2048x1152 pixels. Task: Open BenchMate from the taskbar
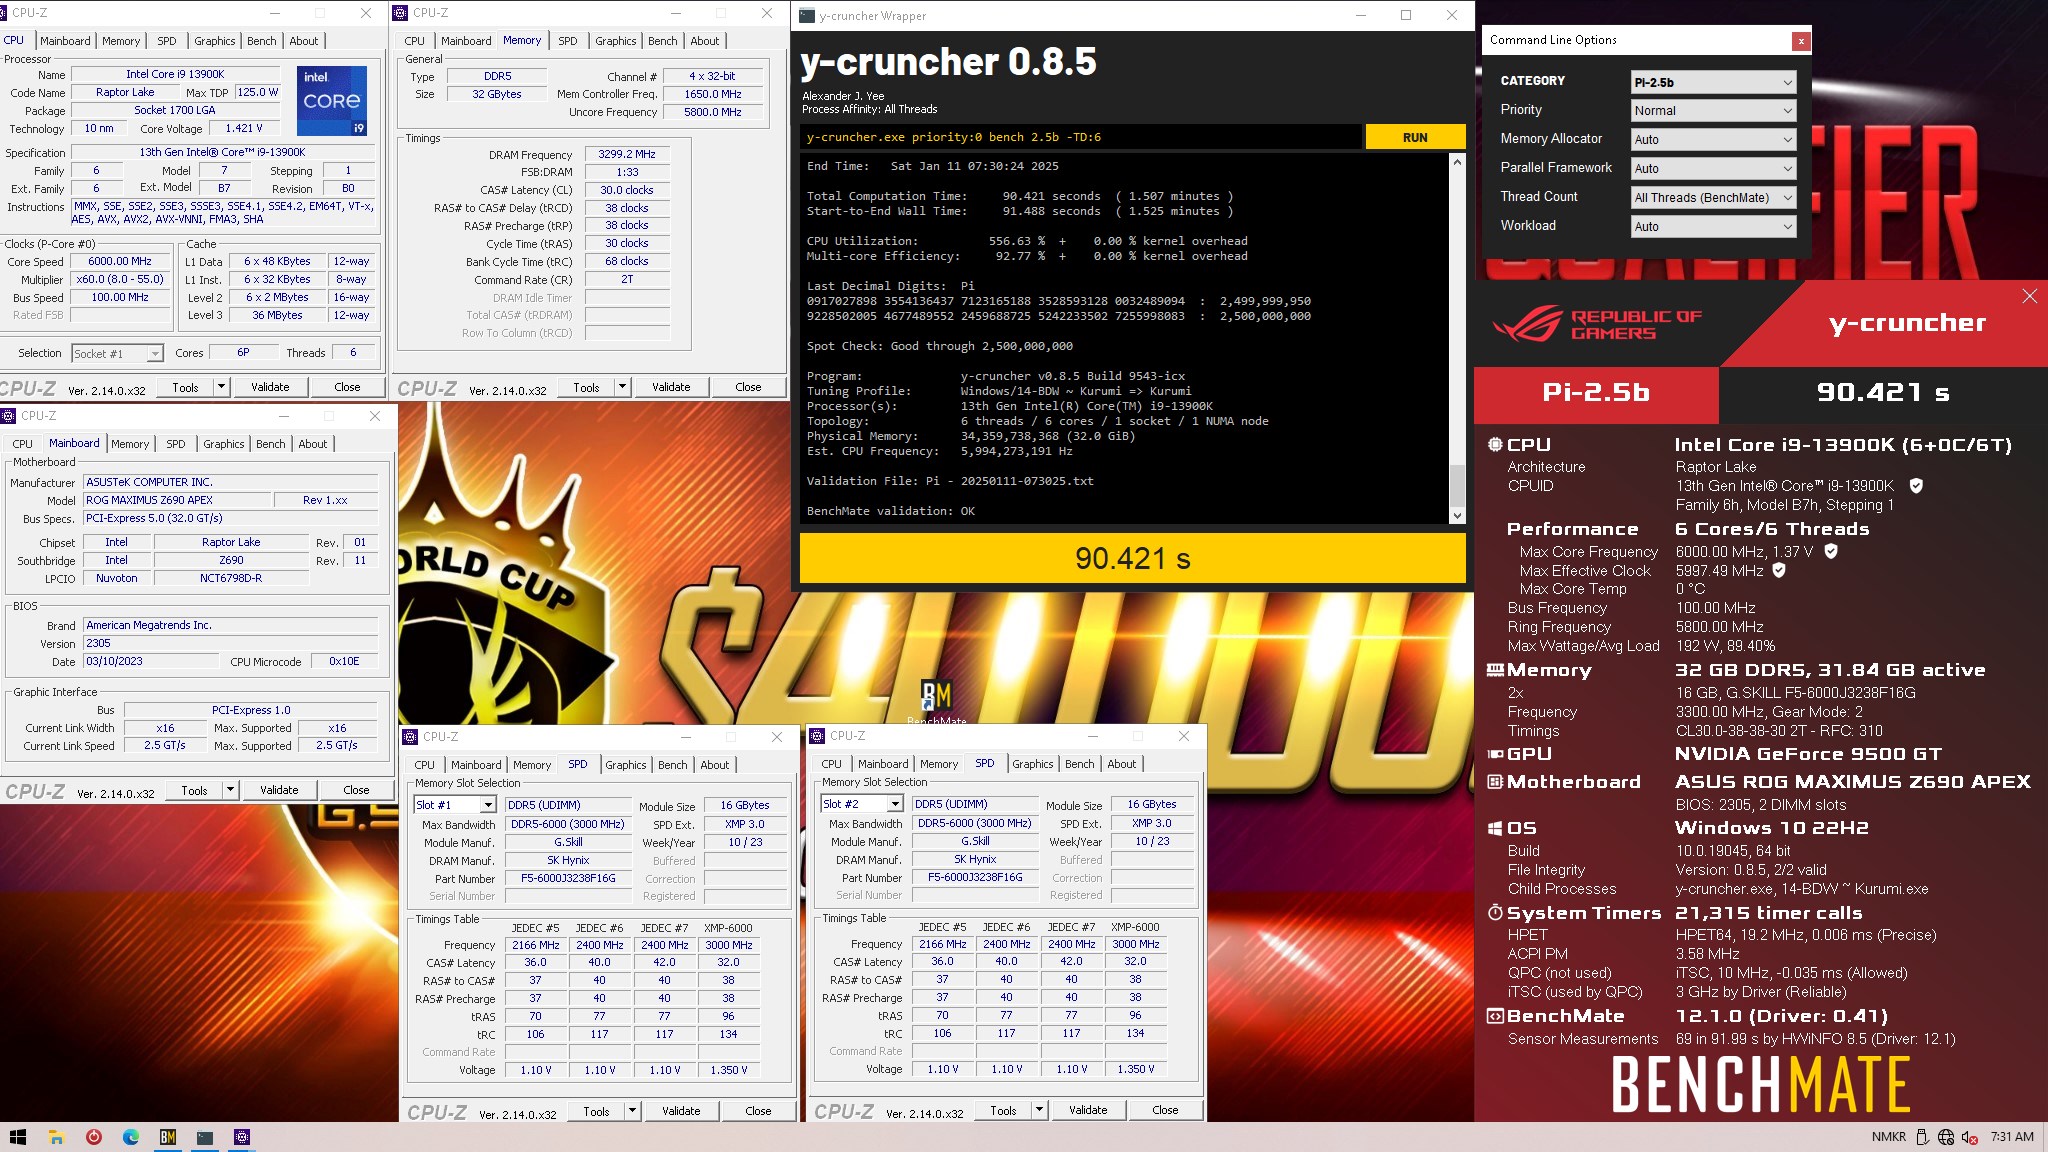[x=168, y=1137]
